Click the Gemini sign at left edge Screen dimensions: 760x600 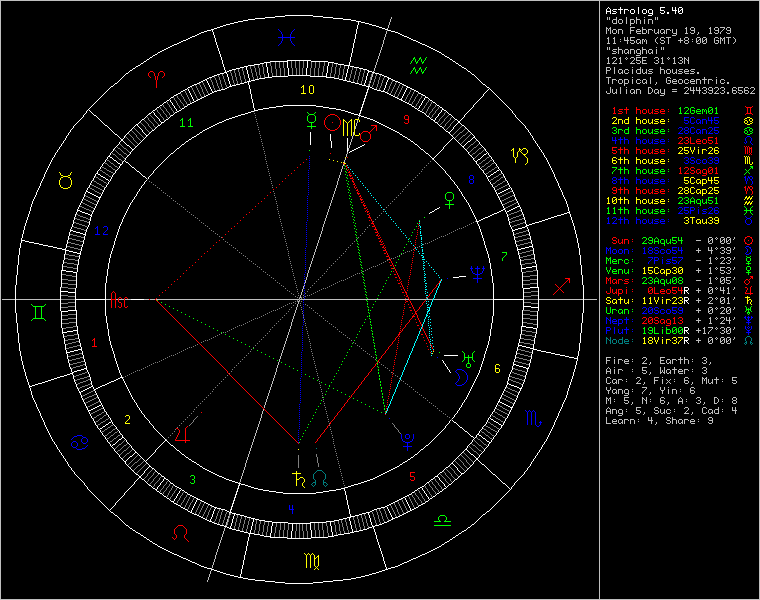(37, 313)
